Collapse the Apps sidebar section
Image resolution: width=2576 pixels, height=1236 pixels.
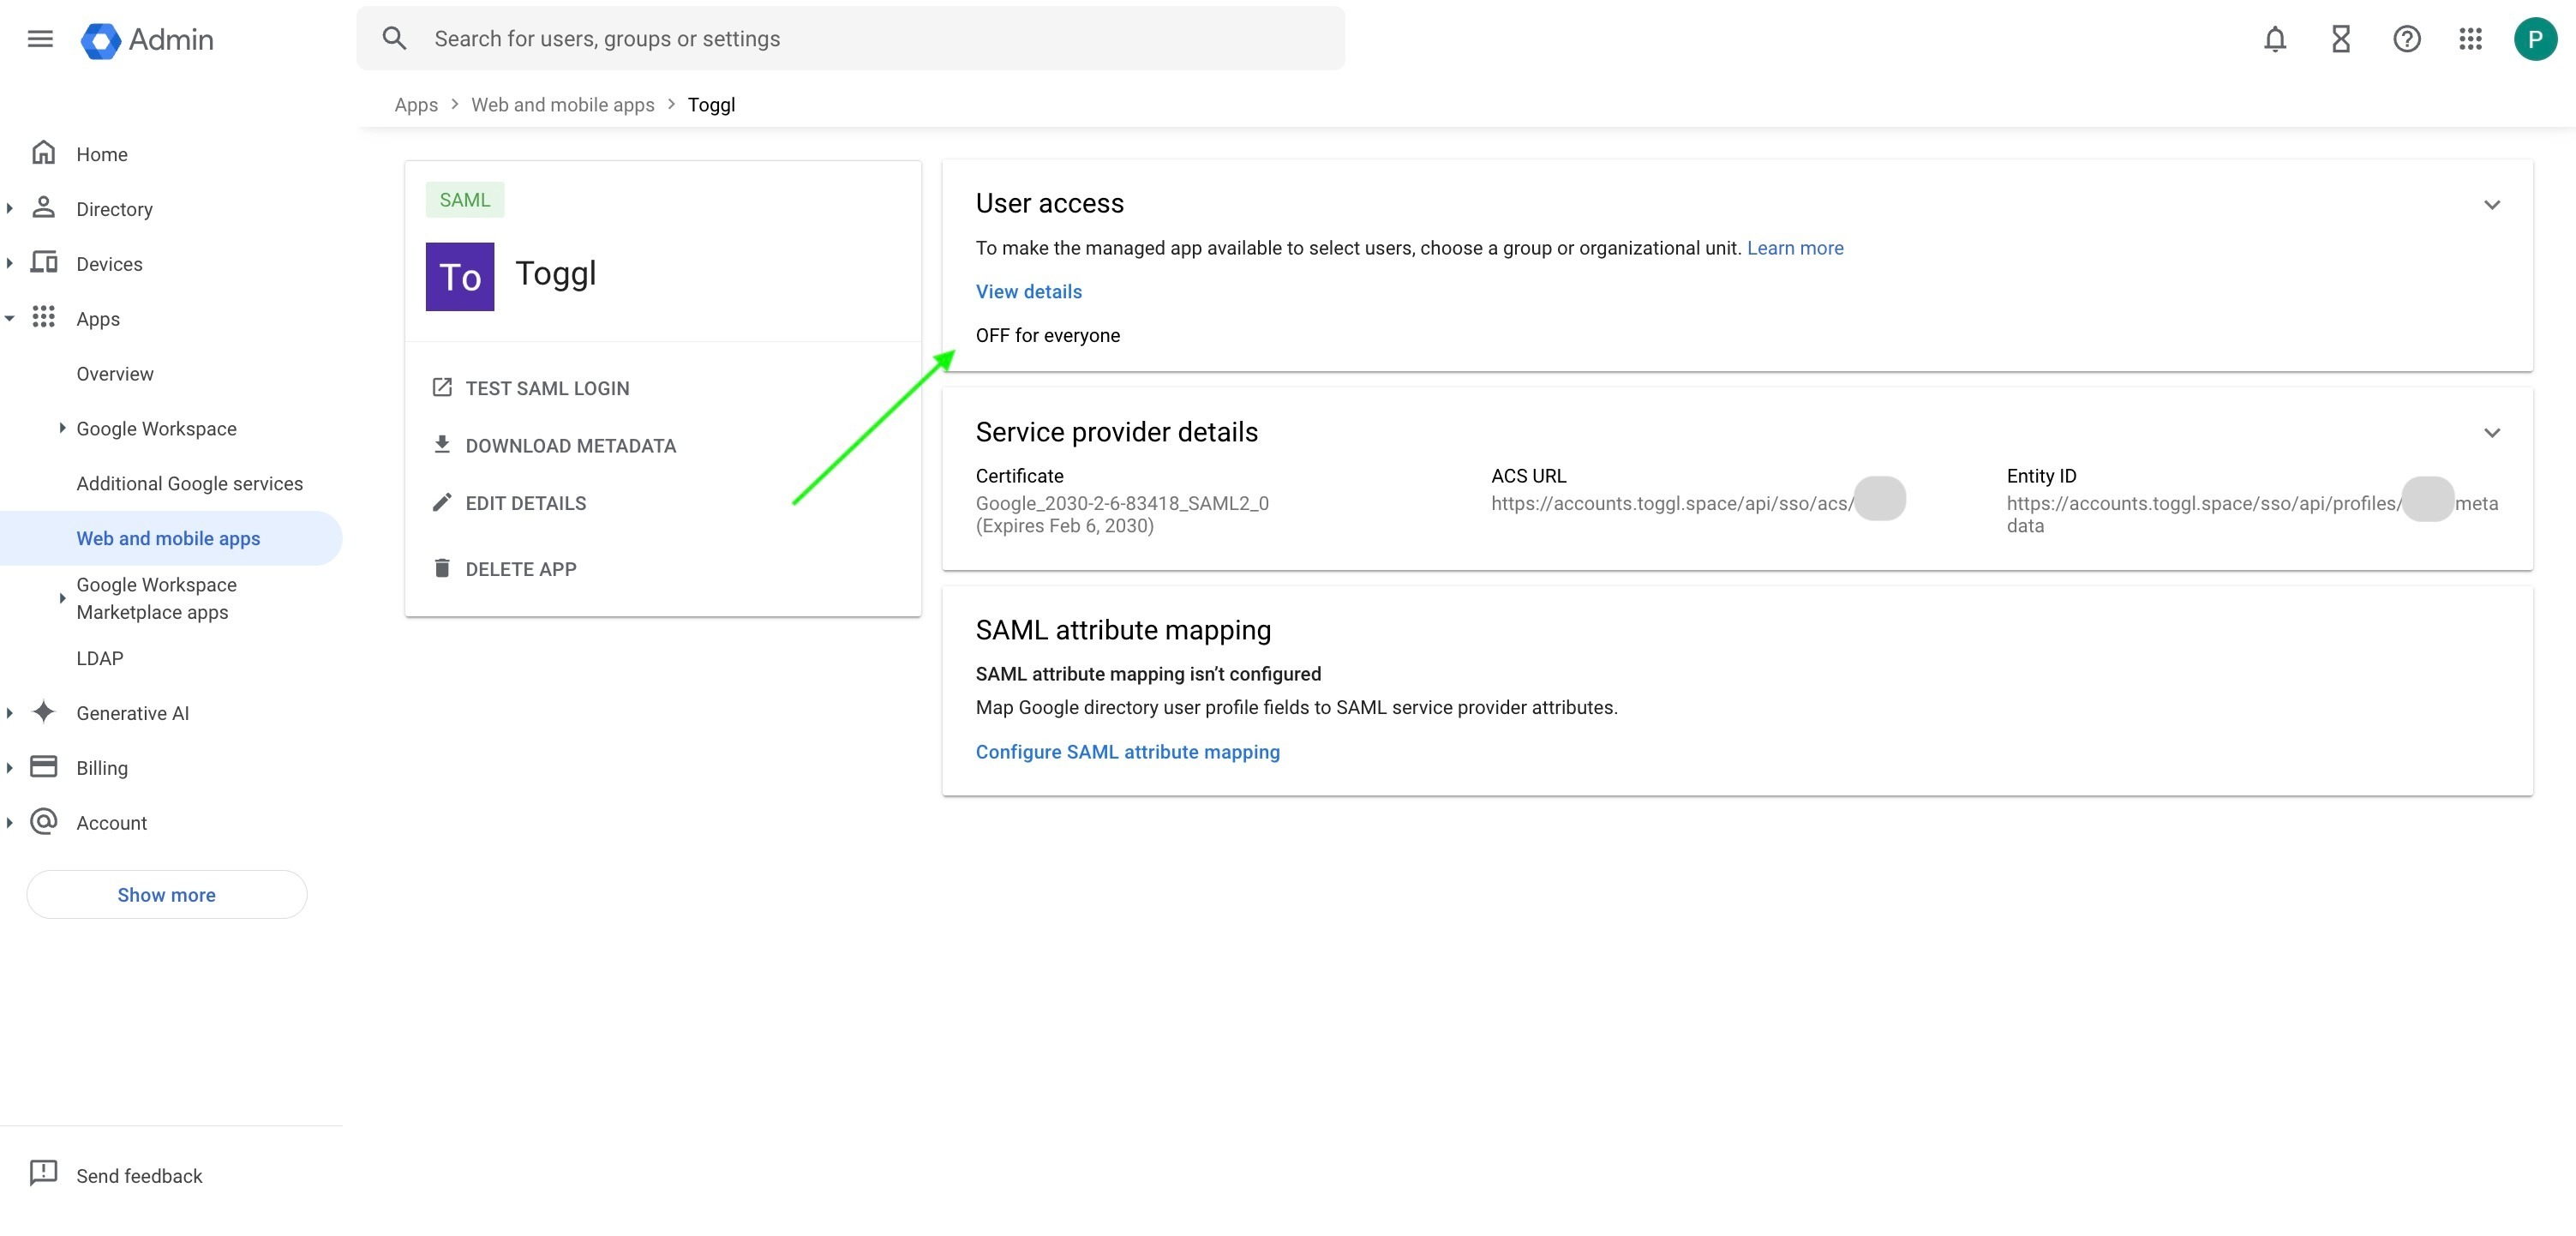pos(10,319)
